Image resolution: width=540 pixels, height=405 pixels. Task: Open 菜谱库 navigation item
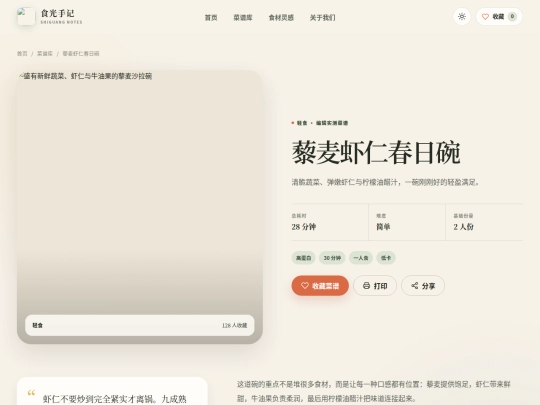click(243, 18)
